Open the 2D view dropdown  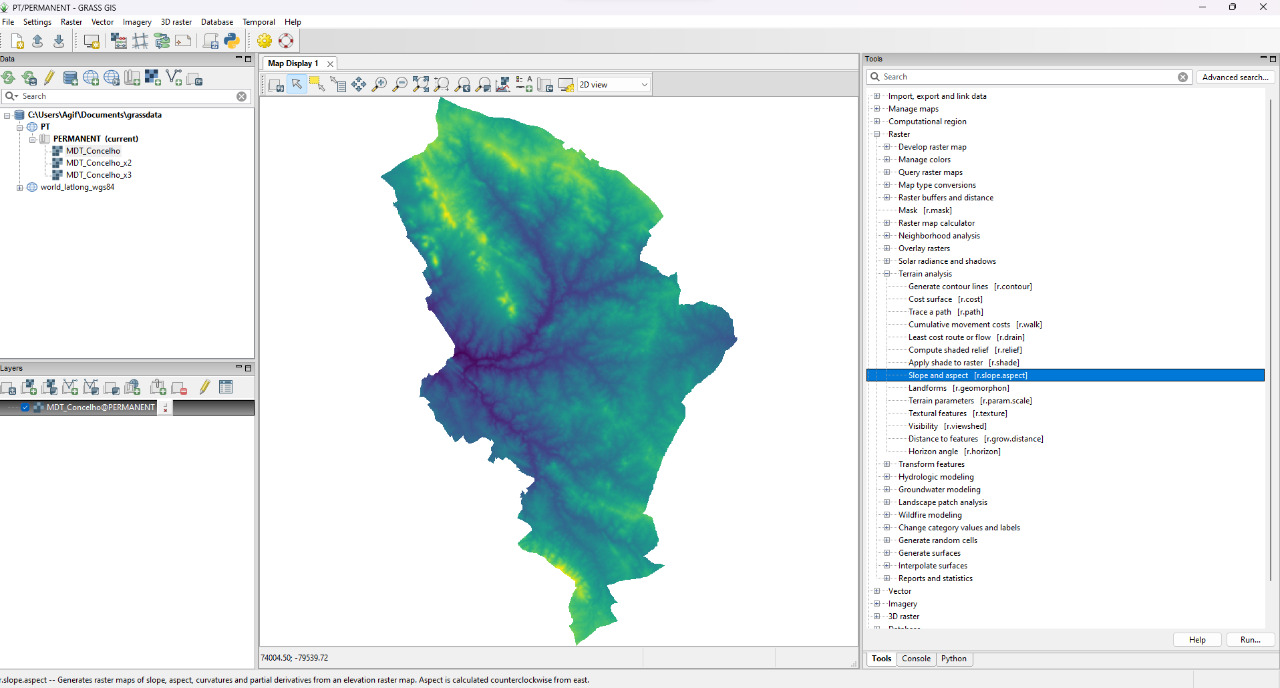click(x=614, y=85)
